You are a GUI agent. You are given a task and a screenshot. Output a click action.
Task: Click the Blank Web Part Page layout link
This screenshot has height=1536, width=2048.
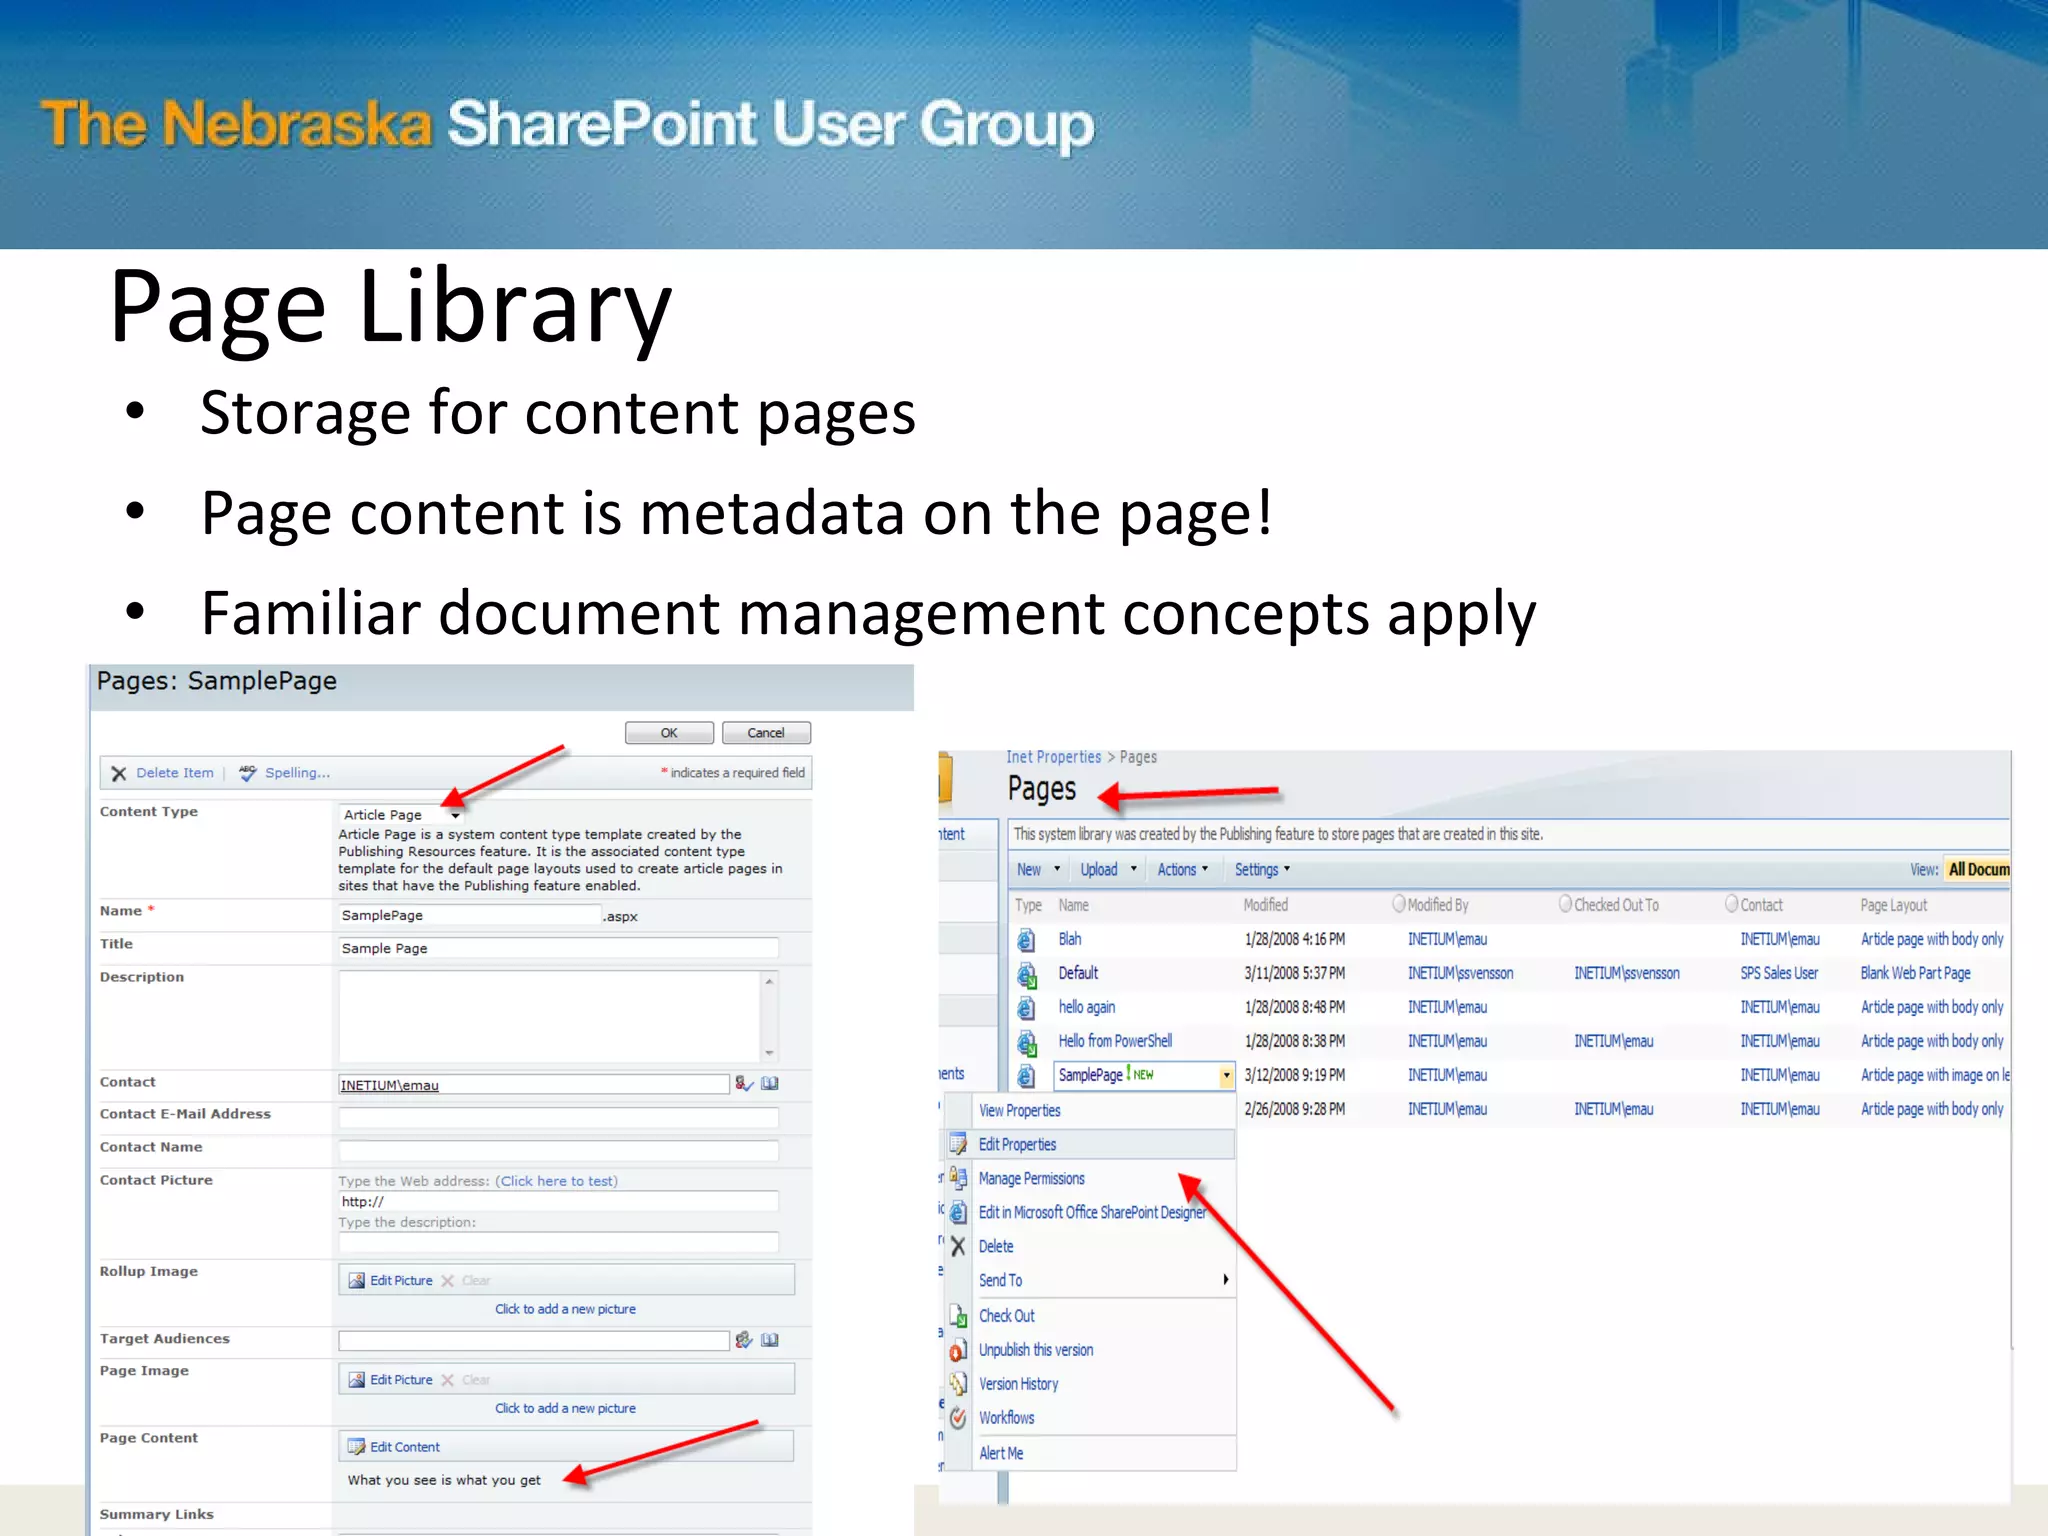click(1915, 973)
